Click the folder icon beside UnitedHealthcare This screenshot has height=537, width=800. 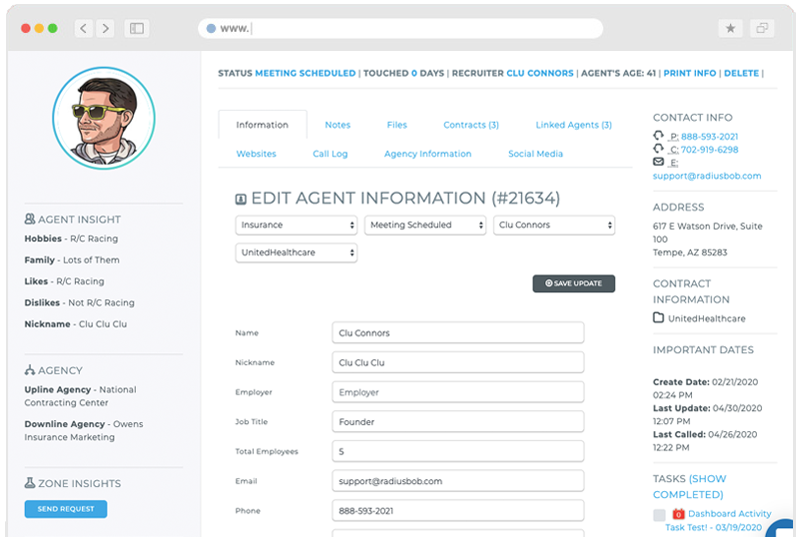pyautogui.click(x=659, y=318)
